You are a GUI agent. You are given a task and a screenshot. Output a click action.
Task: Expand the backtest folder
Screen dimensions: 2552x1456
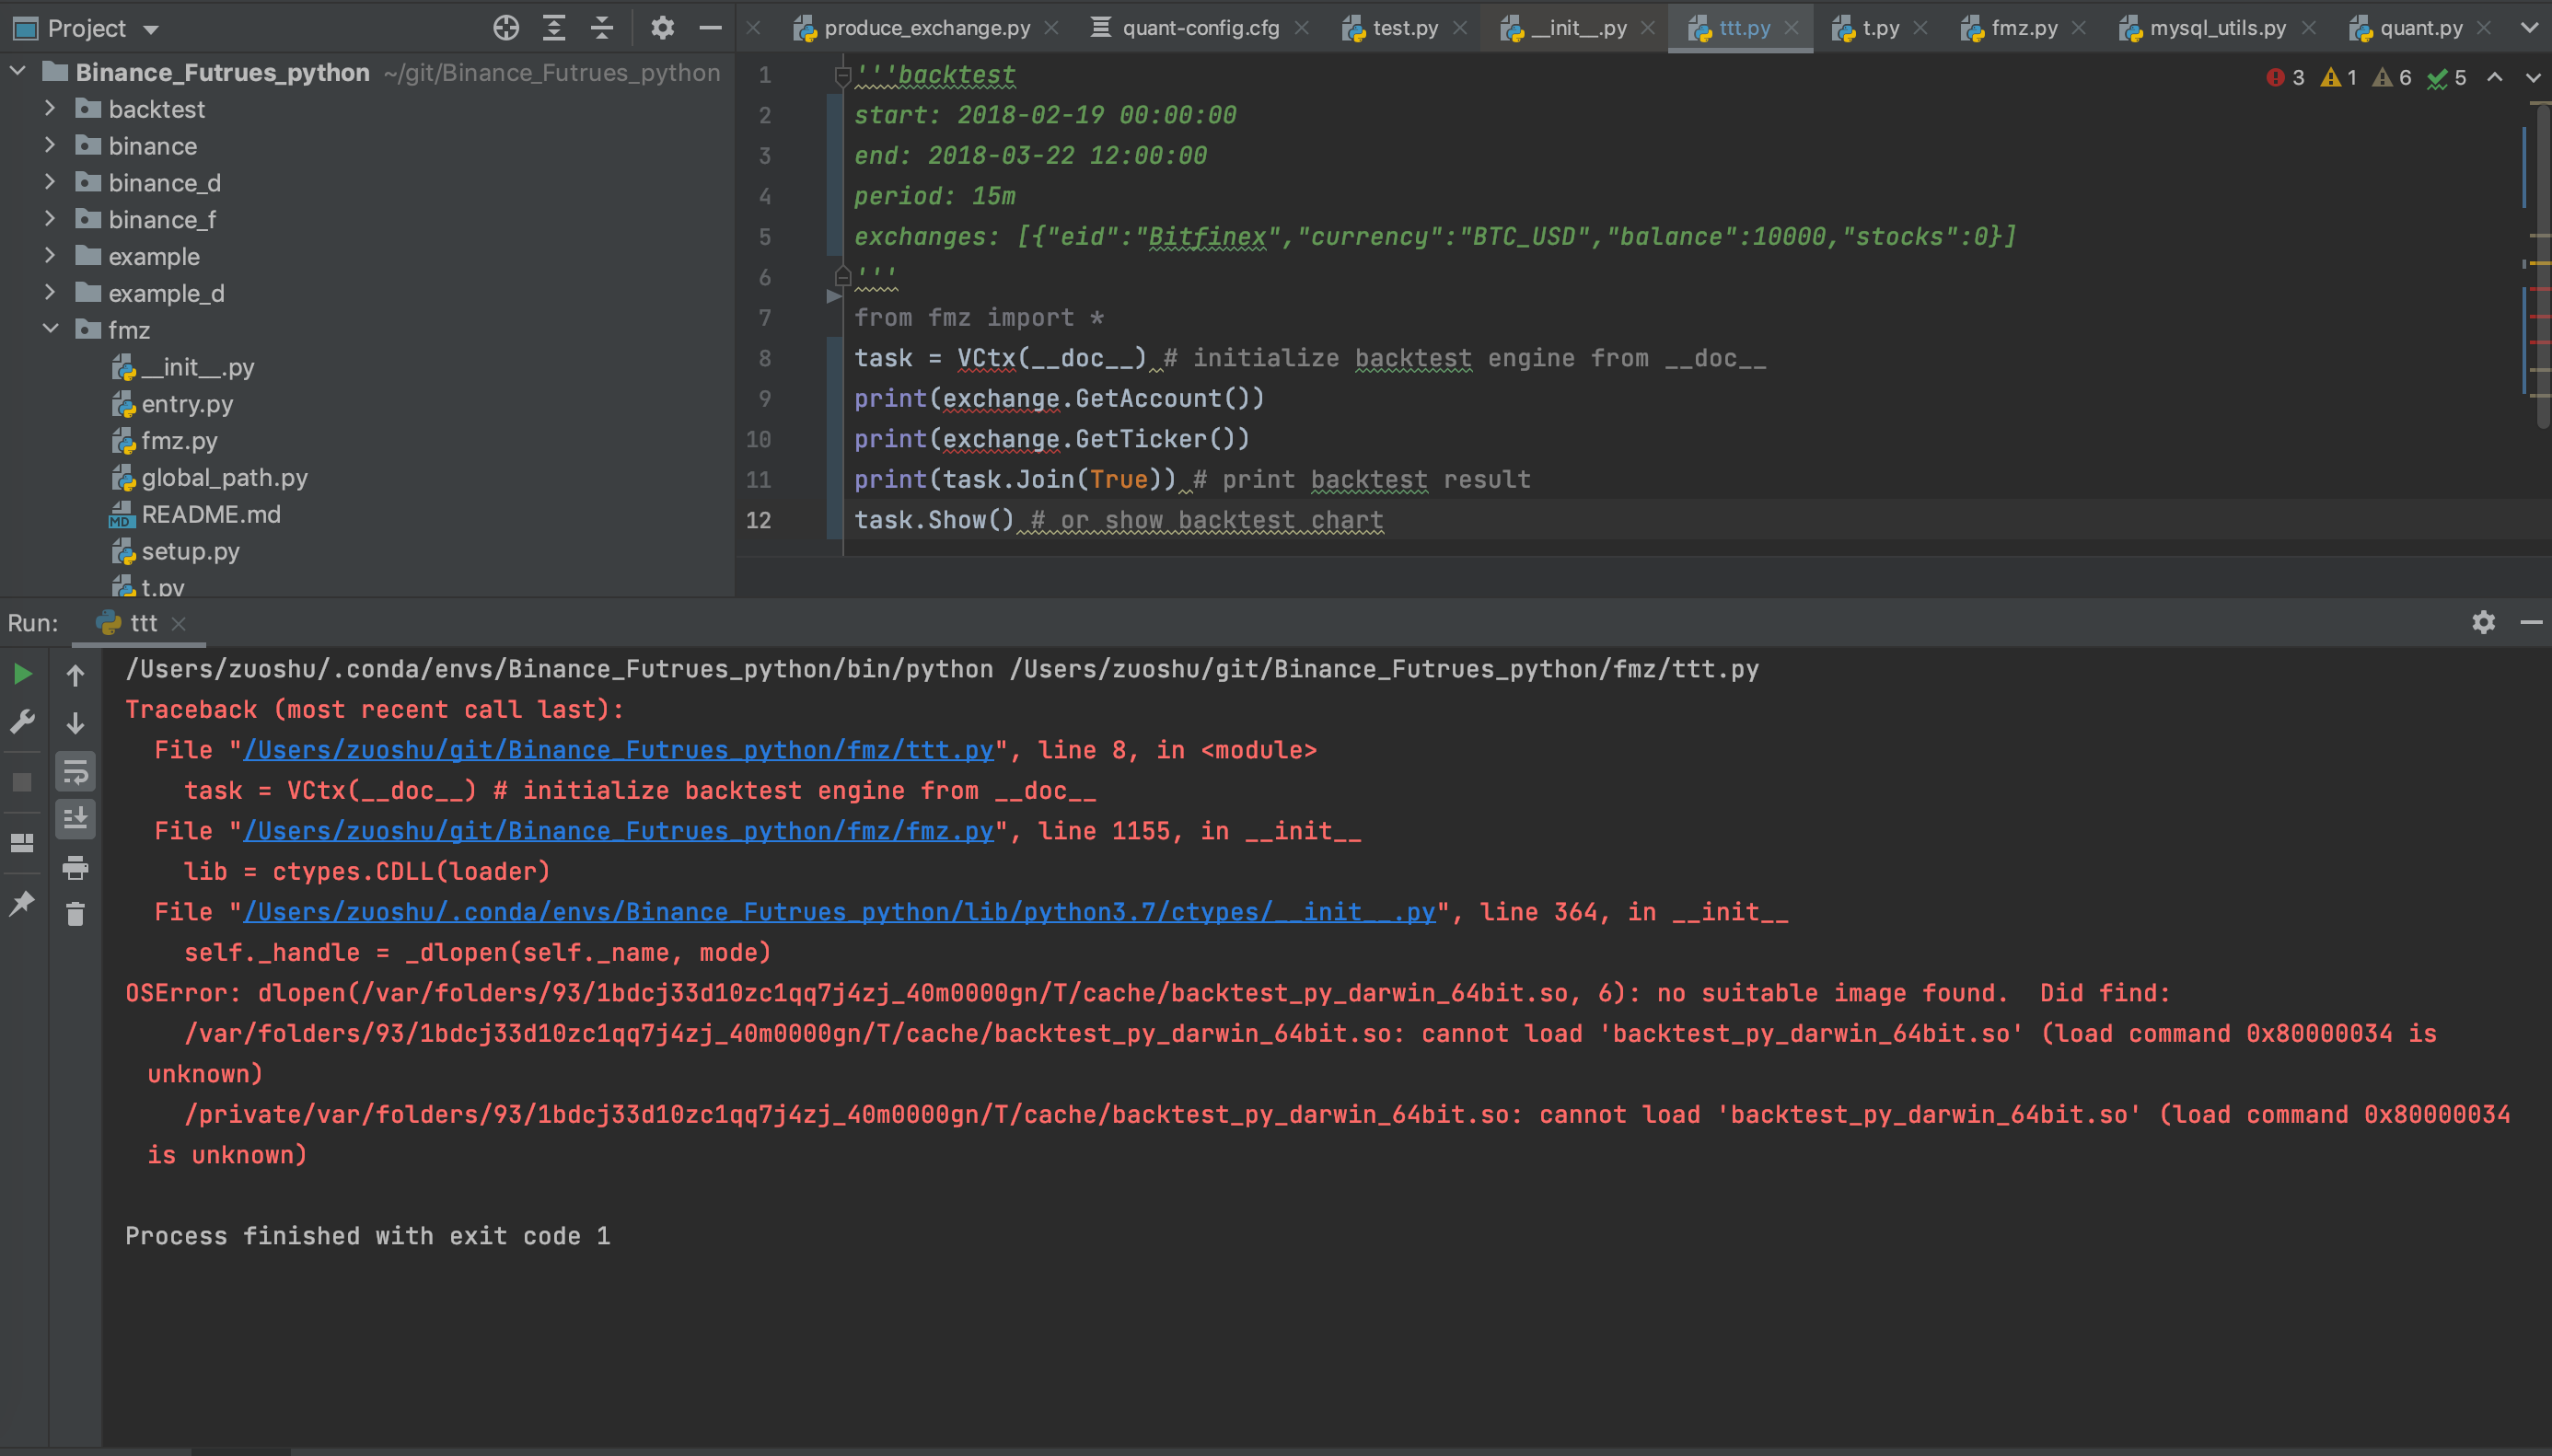click(50, 108)
